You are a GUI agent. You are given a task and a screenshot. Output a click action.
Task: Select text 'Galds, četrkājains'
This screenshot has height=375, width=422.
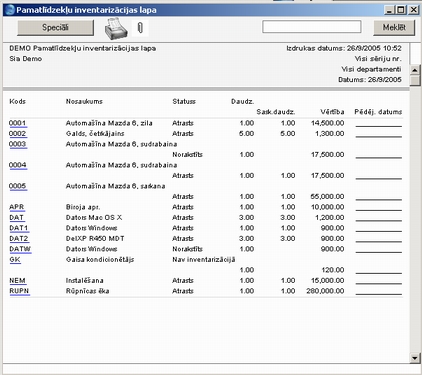click(95, 134)
